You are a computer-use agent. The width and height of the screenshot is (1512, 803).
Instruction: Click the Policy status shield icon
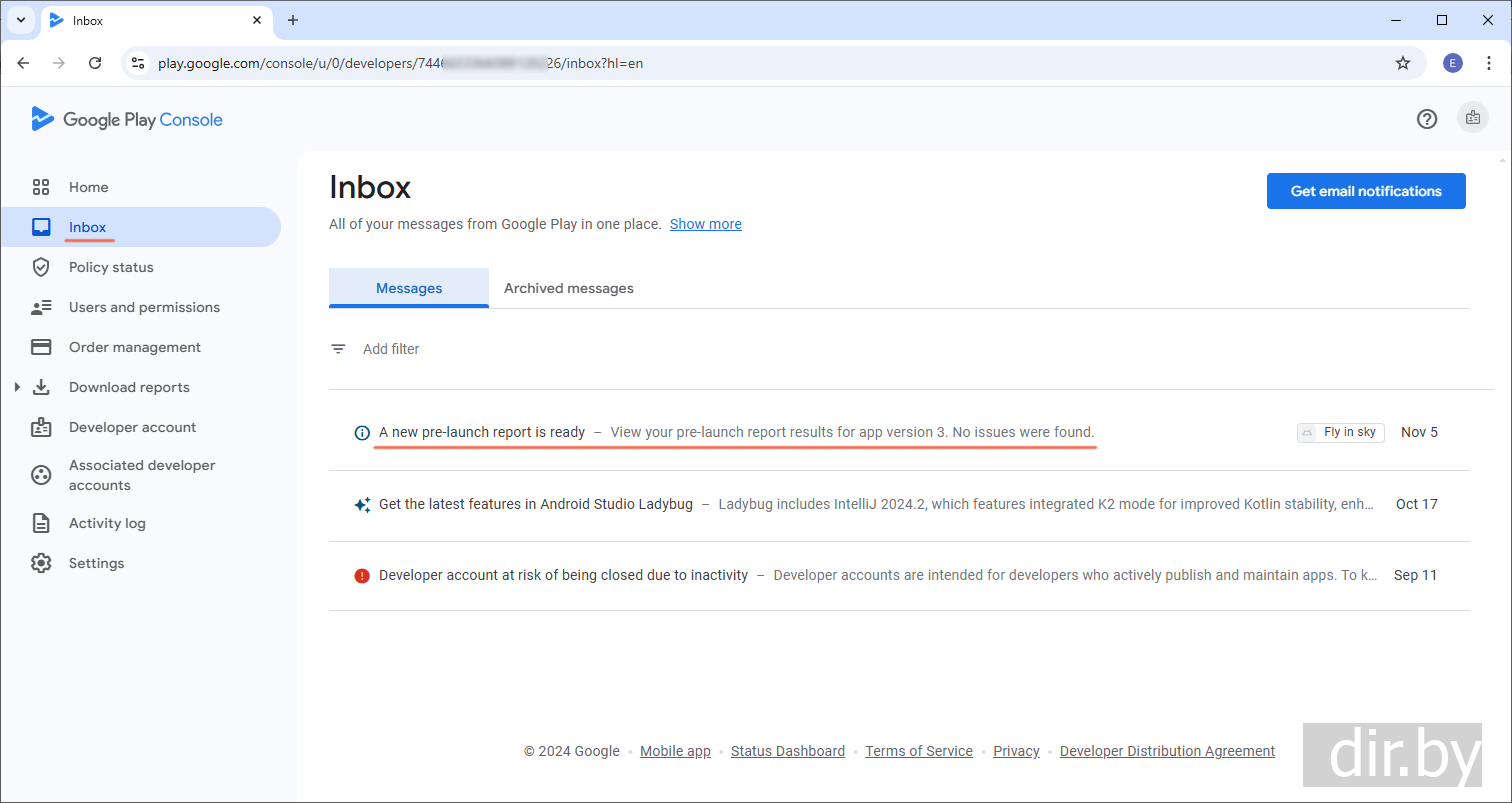41,267
